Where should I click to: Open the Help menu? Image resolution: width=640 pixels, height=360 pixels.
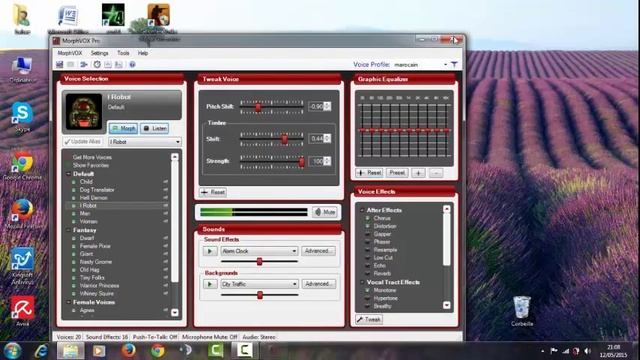pos(142,53)
